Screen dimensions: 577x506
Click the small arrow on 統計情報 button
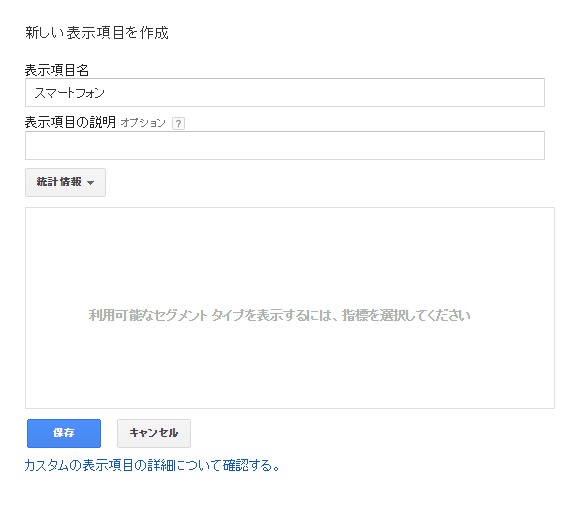coord(91,183)
